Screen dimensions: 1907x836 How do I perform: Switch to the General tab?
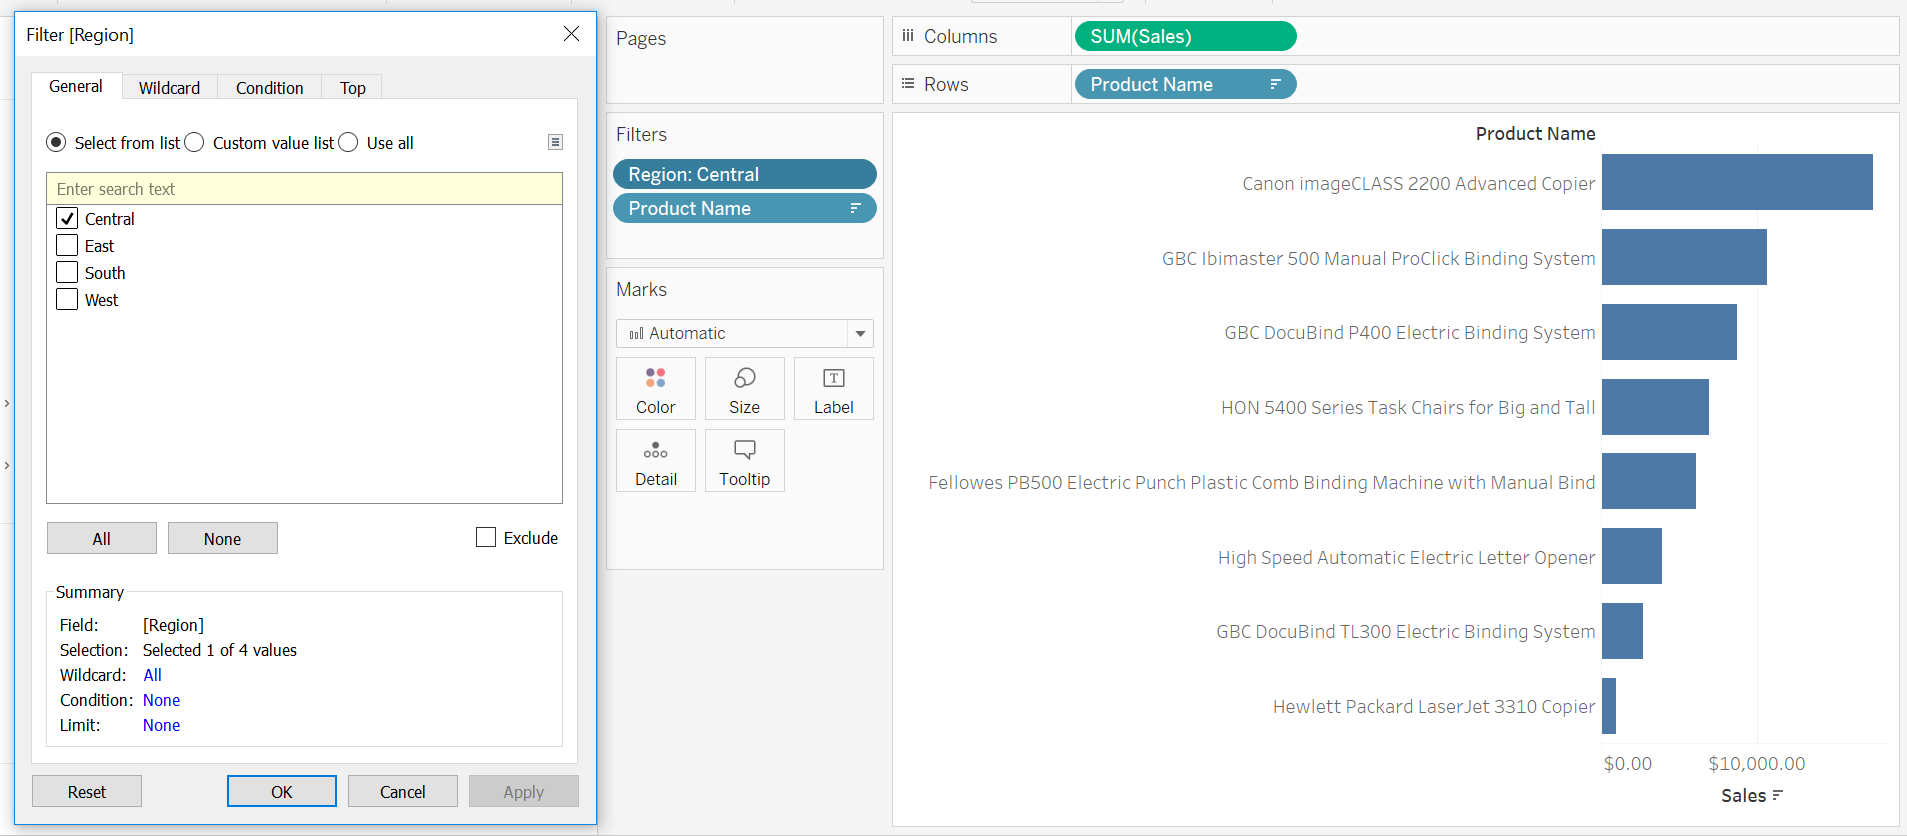pos(76,86)
